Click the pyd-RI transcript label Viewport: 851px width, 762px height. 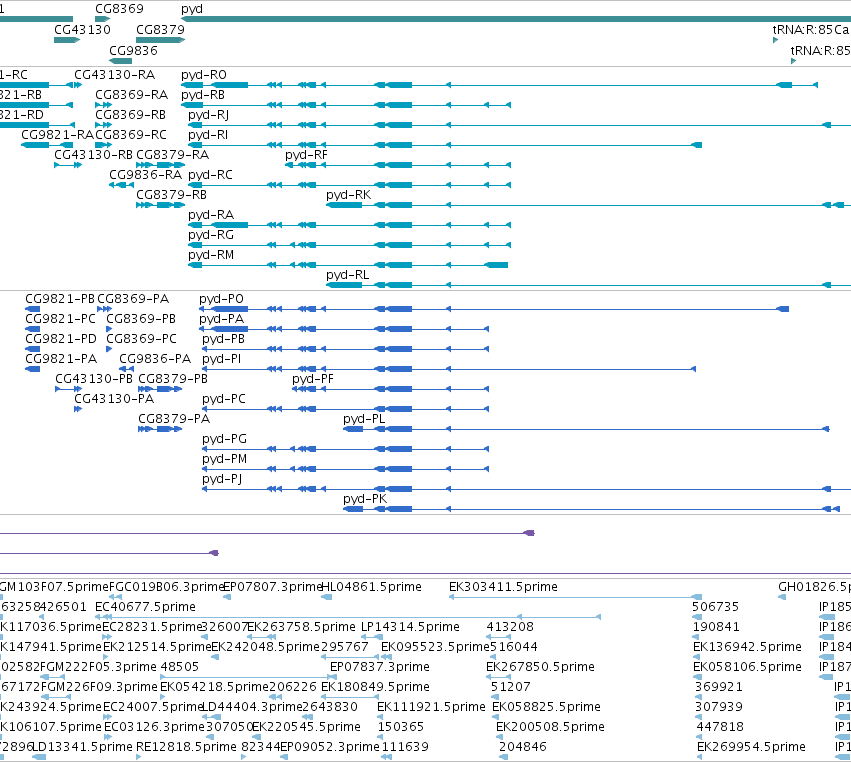pyautogui.click(x=208, y=135)
